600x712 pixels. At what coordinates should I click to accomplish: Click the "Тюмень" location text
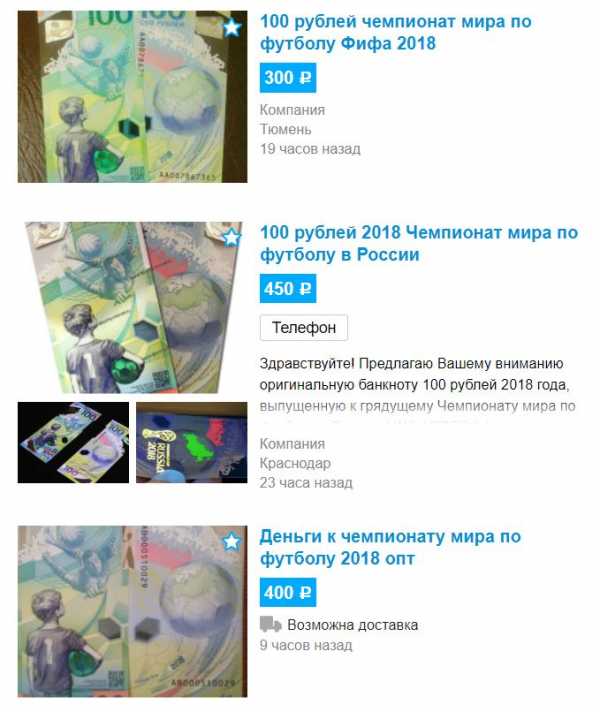(286, 129)
